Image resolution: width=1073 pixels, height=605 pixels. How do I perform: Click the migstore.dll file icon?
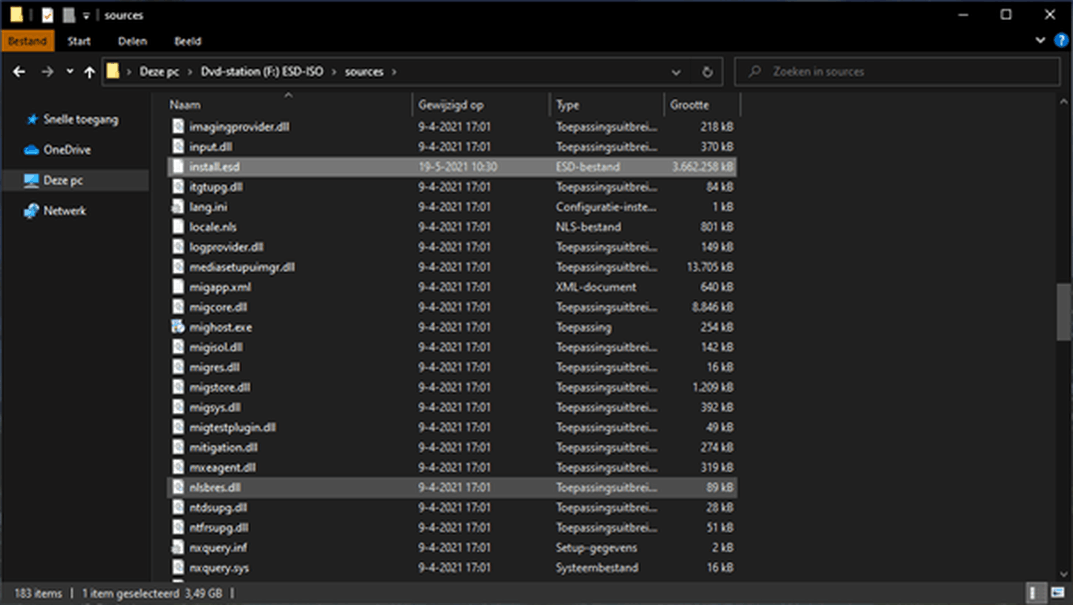point(178,387)
